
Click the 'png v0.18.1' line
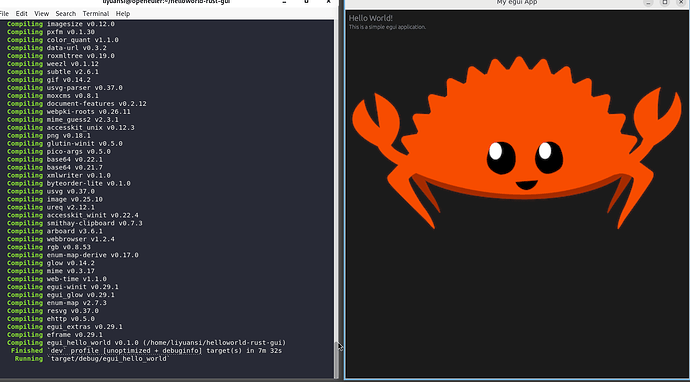pos(49,136)
